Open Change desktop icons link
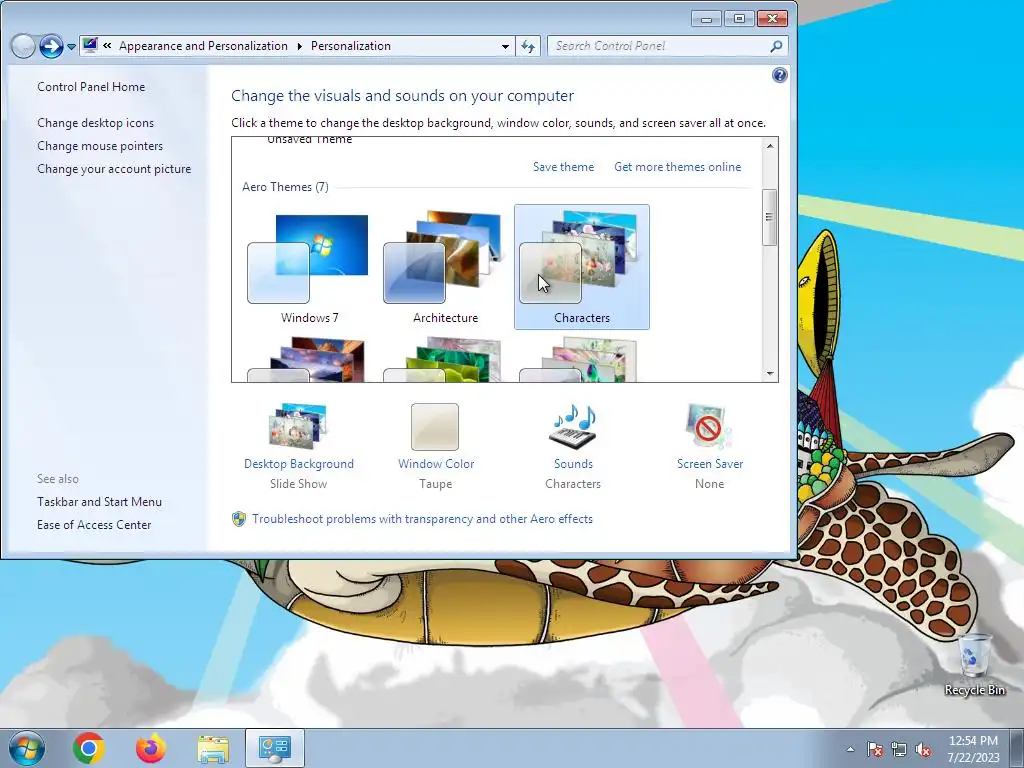The height and width of the screenshot is (768, 1024). coord(95,123)
